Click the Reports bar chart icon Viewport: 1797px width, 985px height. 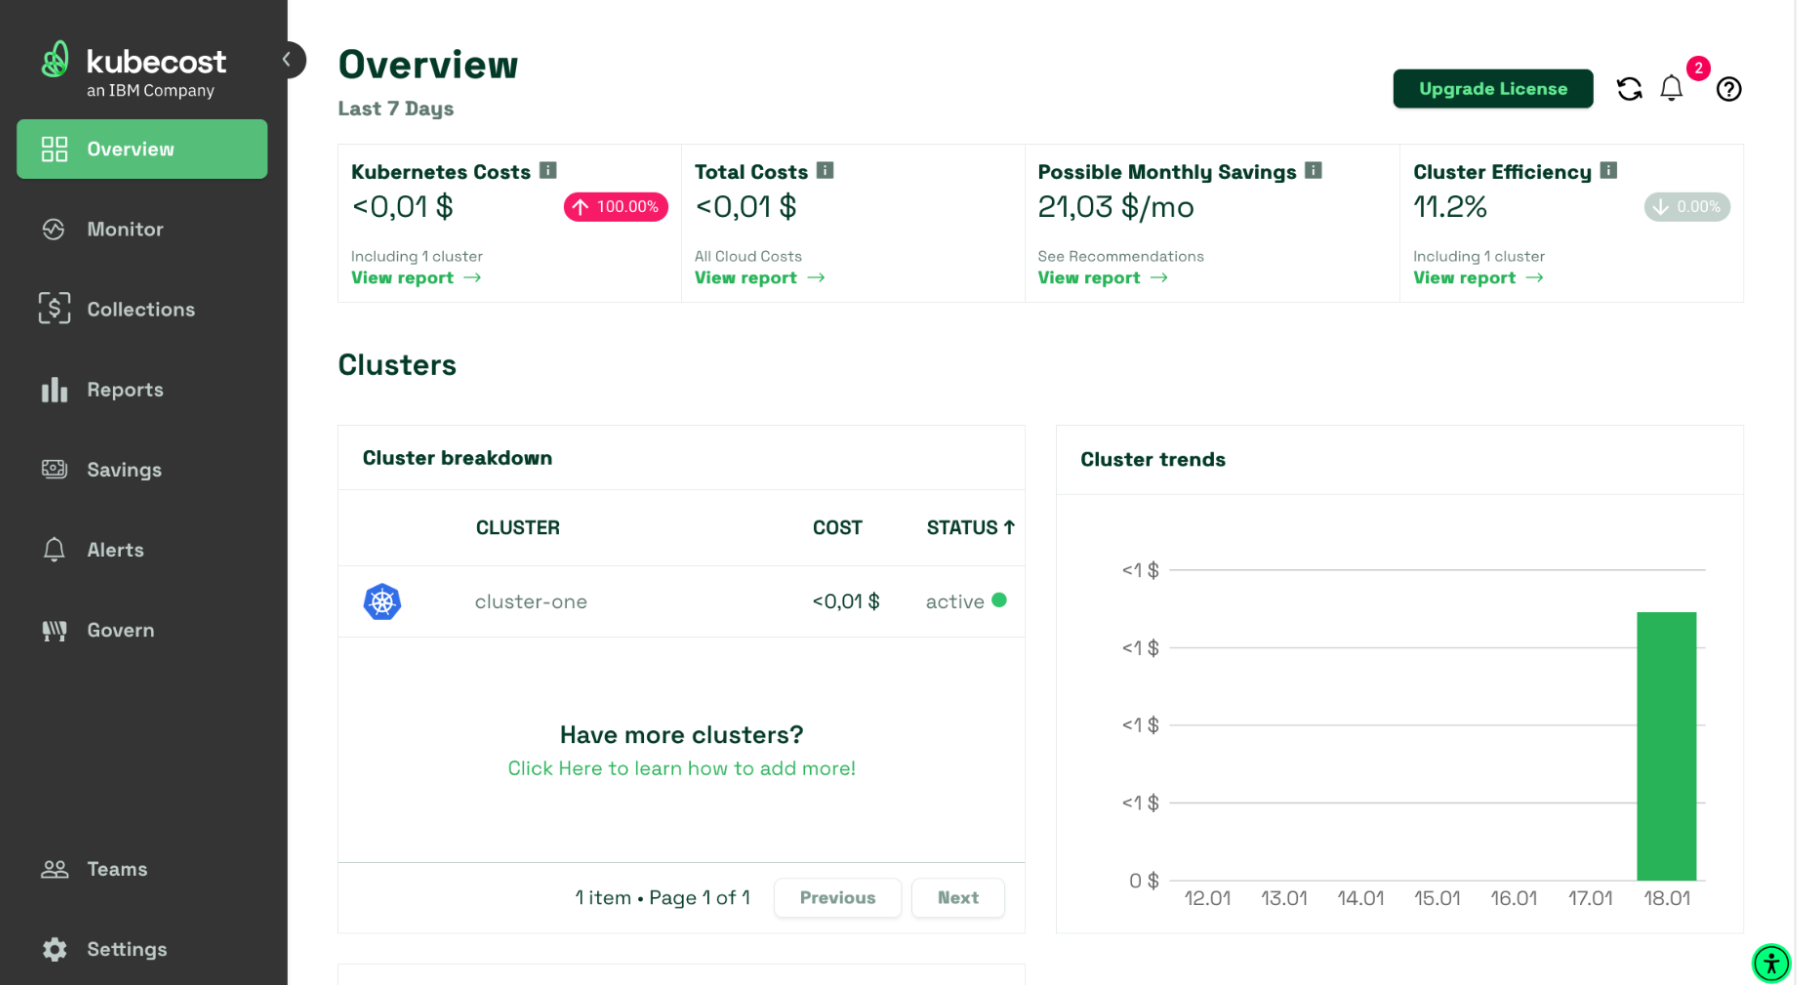tap(54, 390)
